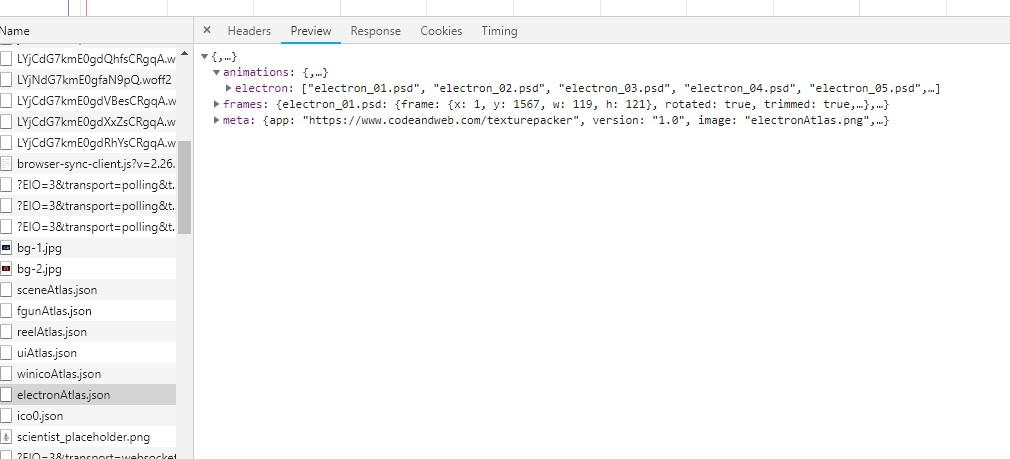The width and height of the screenshot is (1010, 459).
Task: Select LYjCdG7kmE0gdQhfsCRgqA font request
Action: click(x=88, y=59)
